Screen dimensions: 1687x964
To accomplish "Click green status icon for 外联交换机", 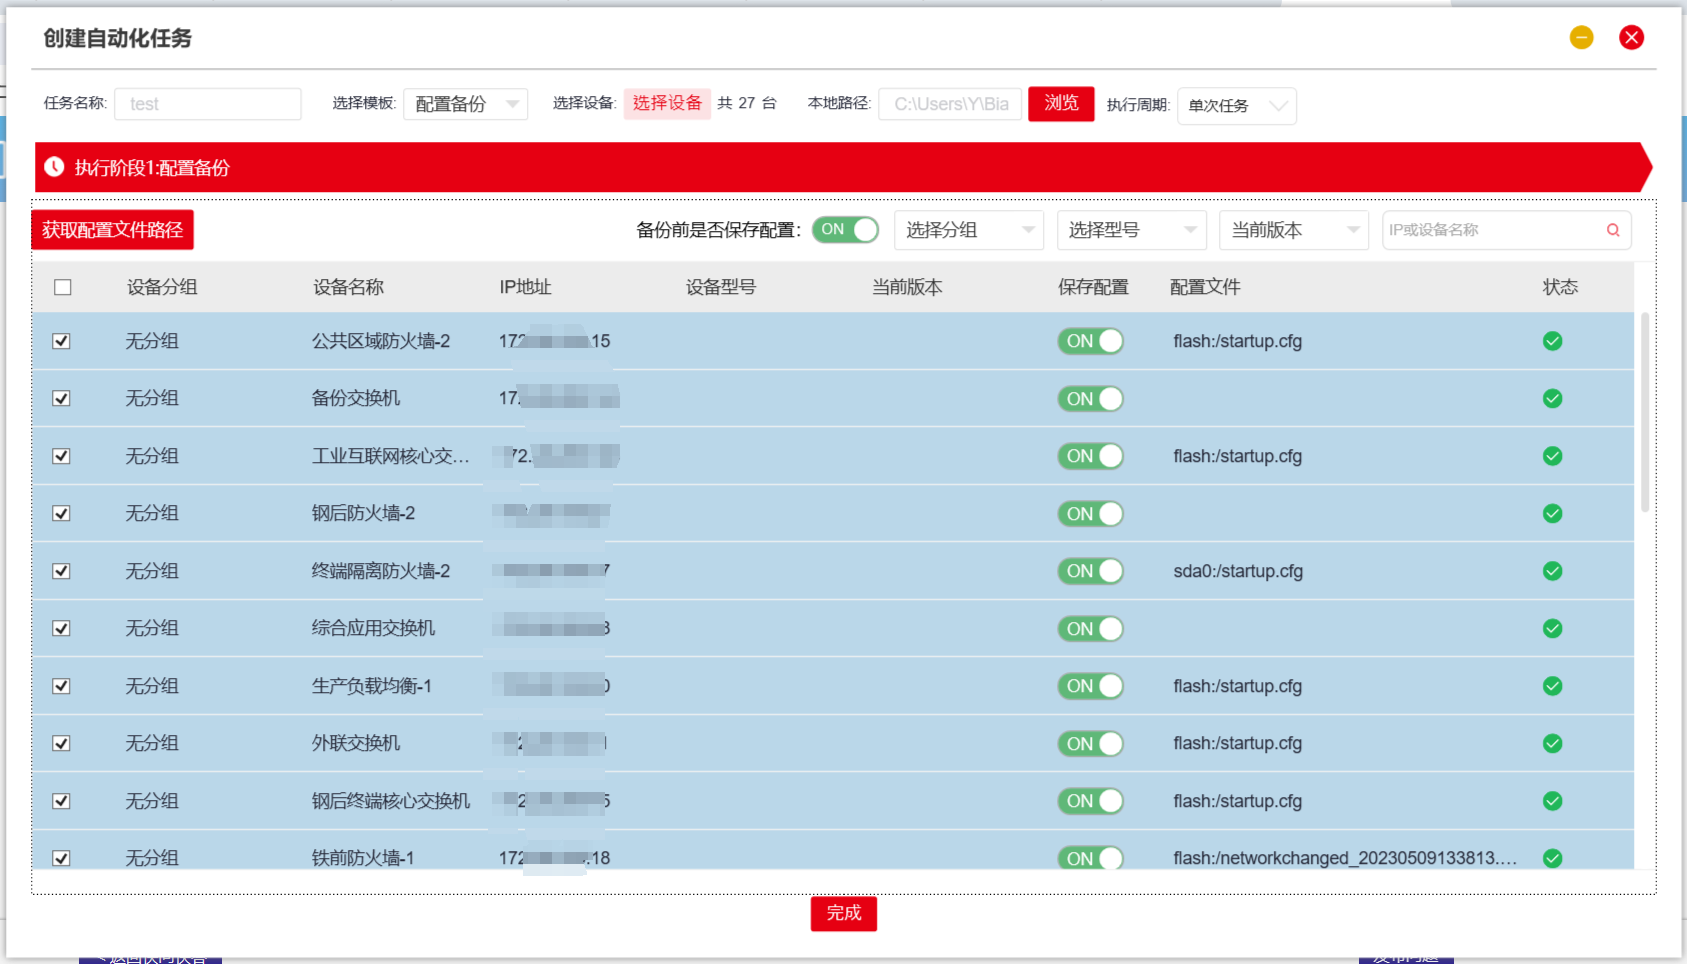I will [x=1552, y=744].
